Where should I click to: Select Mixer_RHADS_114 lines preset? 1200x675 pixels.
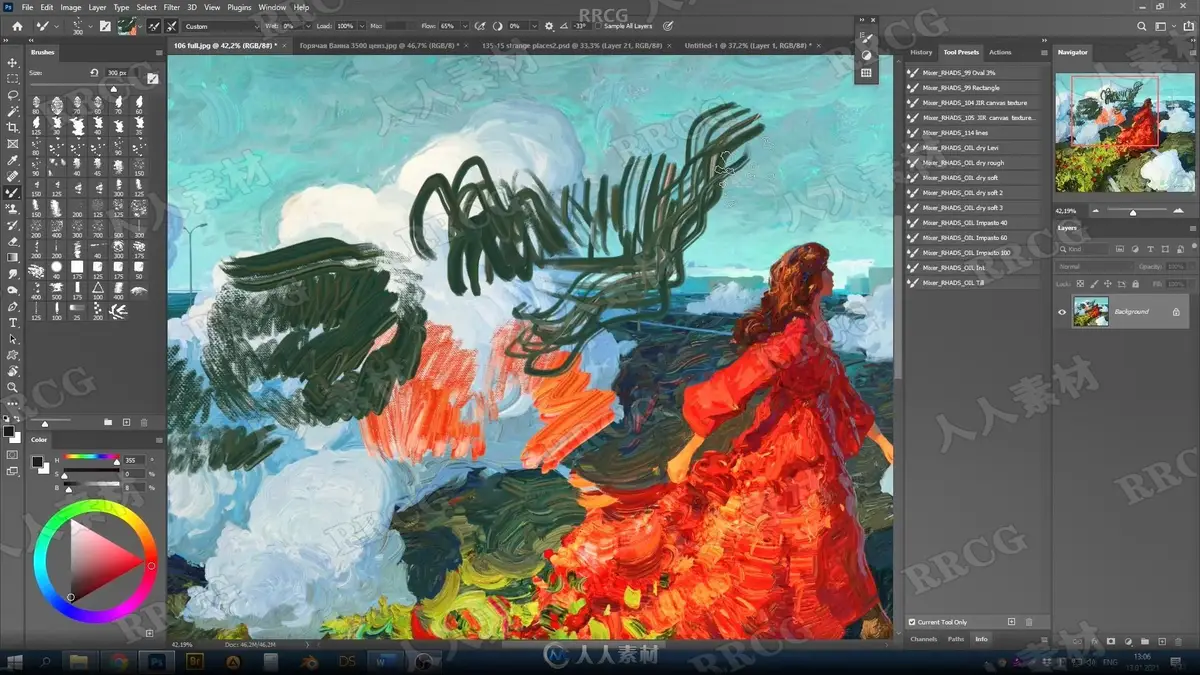click(973, 133)
